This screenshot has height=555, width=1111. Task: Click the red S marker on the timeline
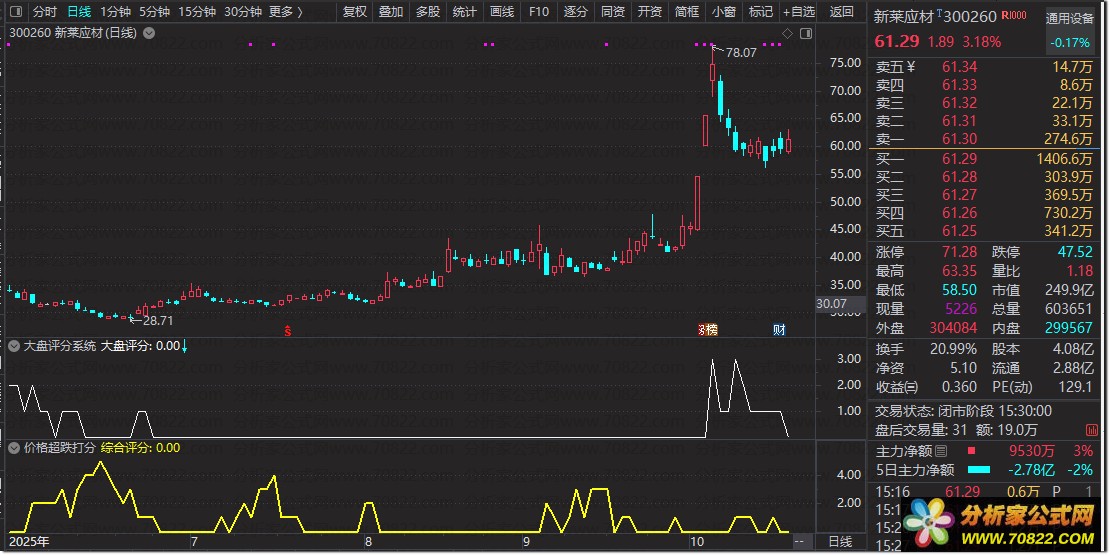288,330
